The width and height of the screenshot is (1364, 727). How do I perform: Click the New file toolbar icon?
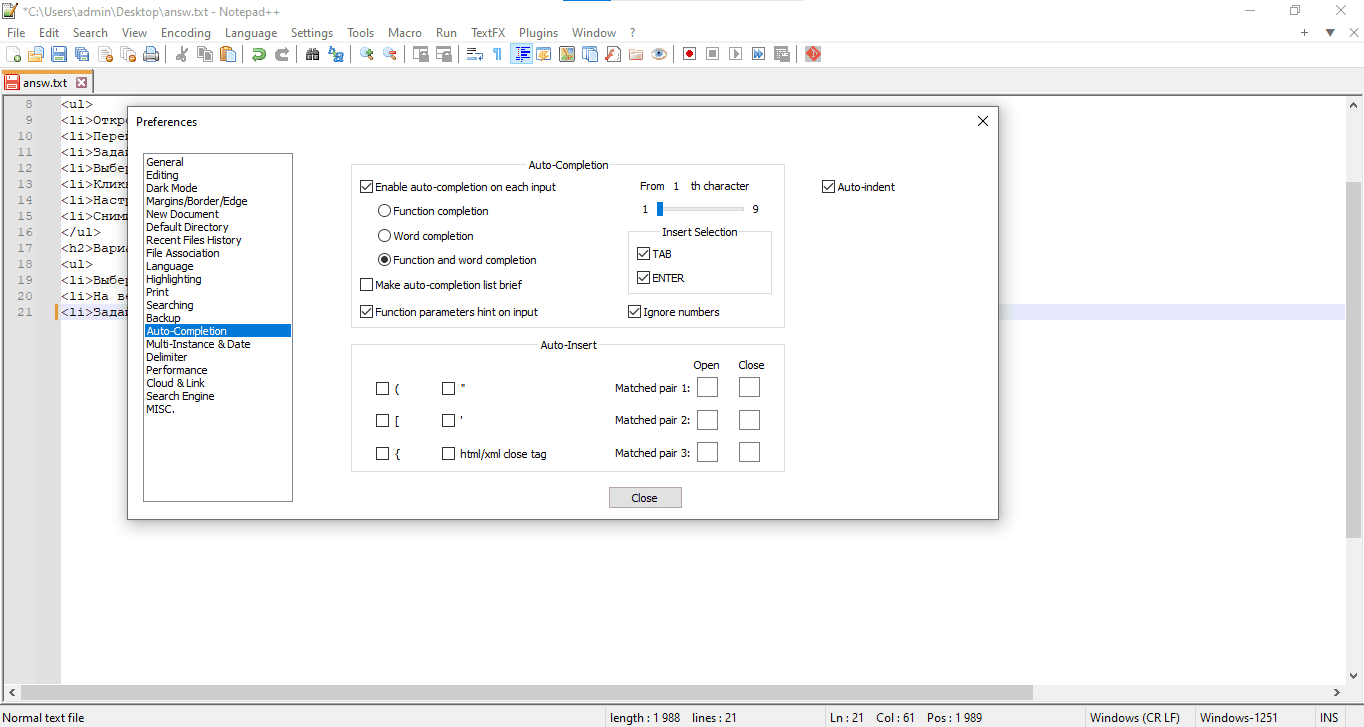click(x=14, y=54)
